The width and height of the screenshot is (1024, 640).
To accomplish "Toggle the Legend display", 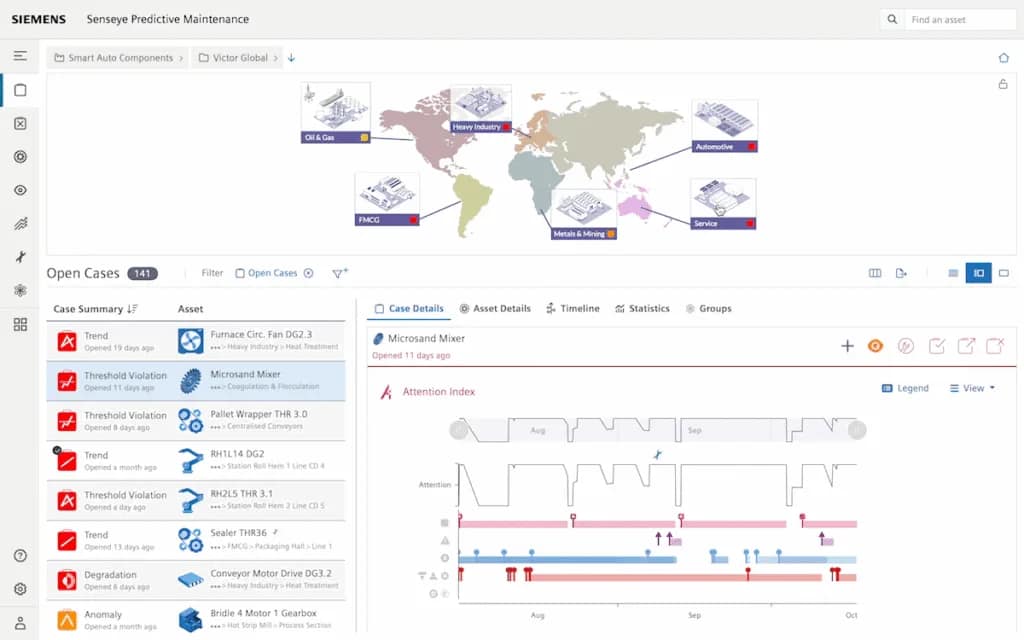I will 905,388.
